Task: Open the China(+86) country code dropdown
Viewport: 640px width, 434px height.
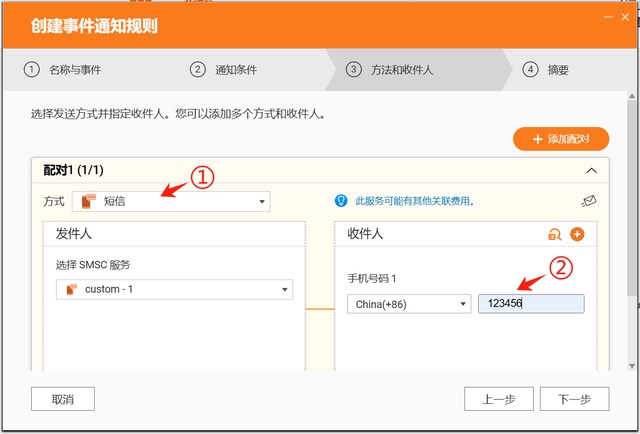Action: click(409, 304)
